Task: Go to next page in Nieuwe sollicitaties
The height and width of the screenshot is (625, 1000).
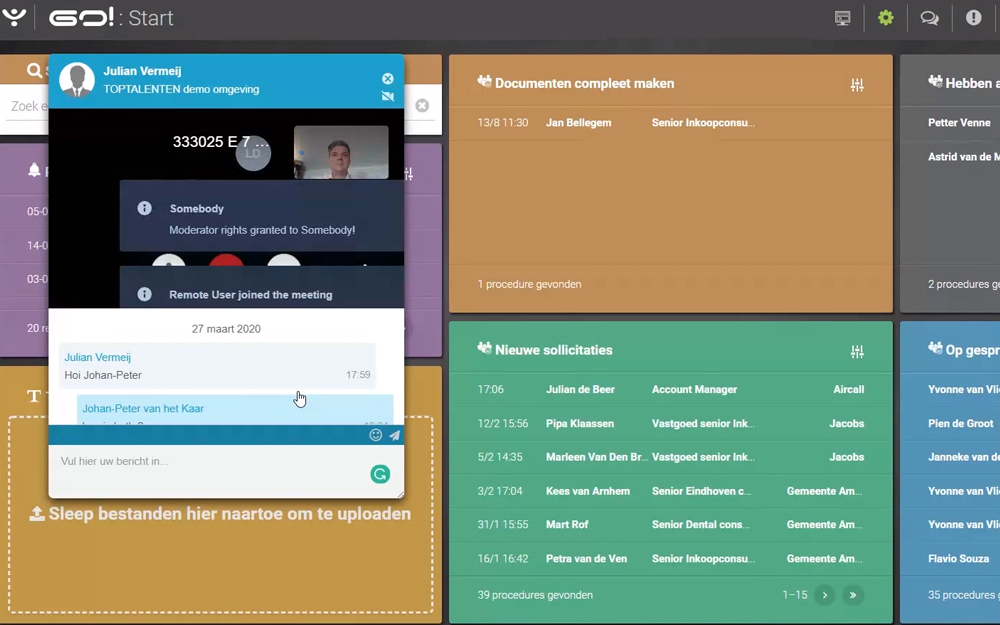Action: click(825, 595)
